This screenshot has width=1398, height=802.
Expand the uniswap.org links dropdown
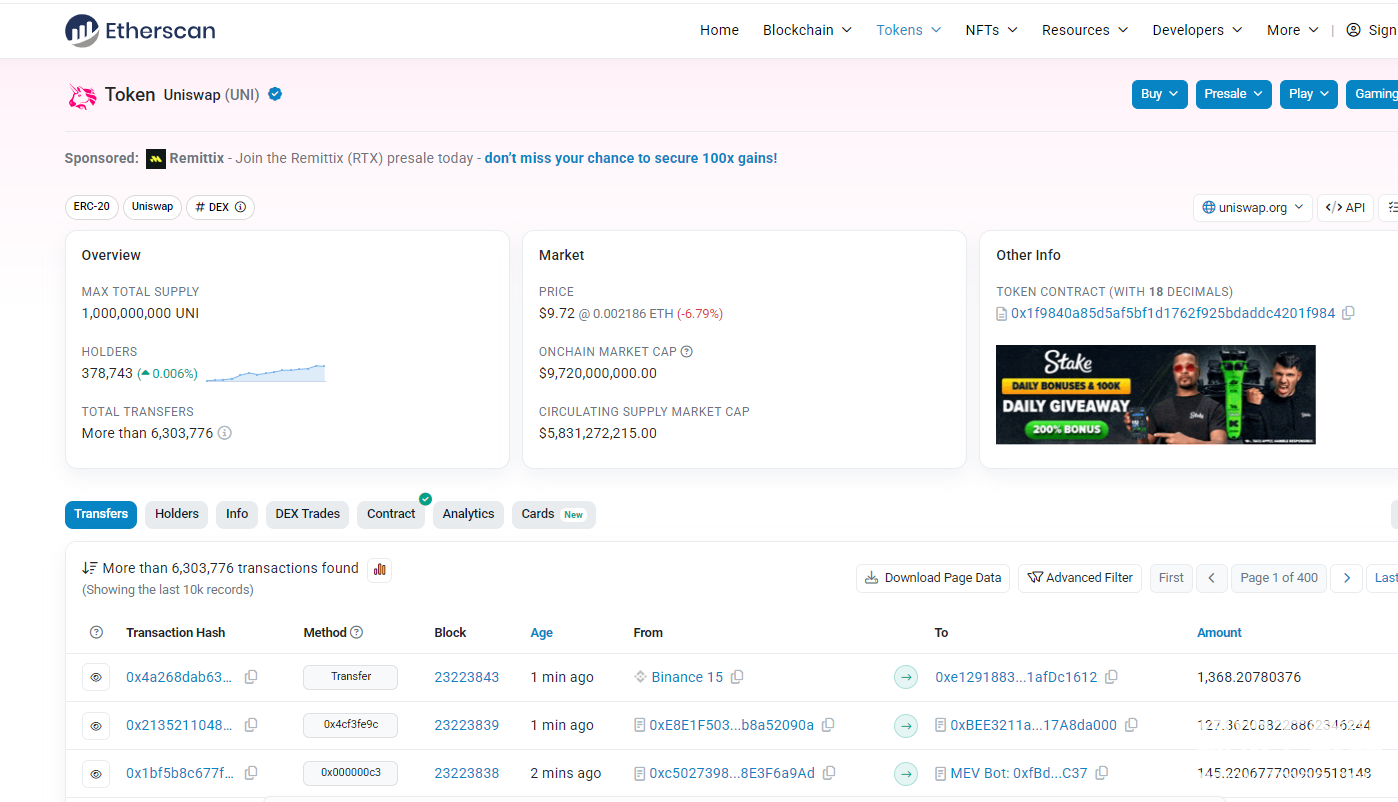click(x=1252, y=208)
